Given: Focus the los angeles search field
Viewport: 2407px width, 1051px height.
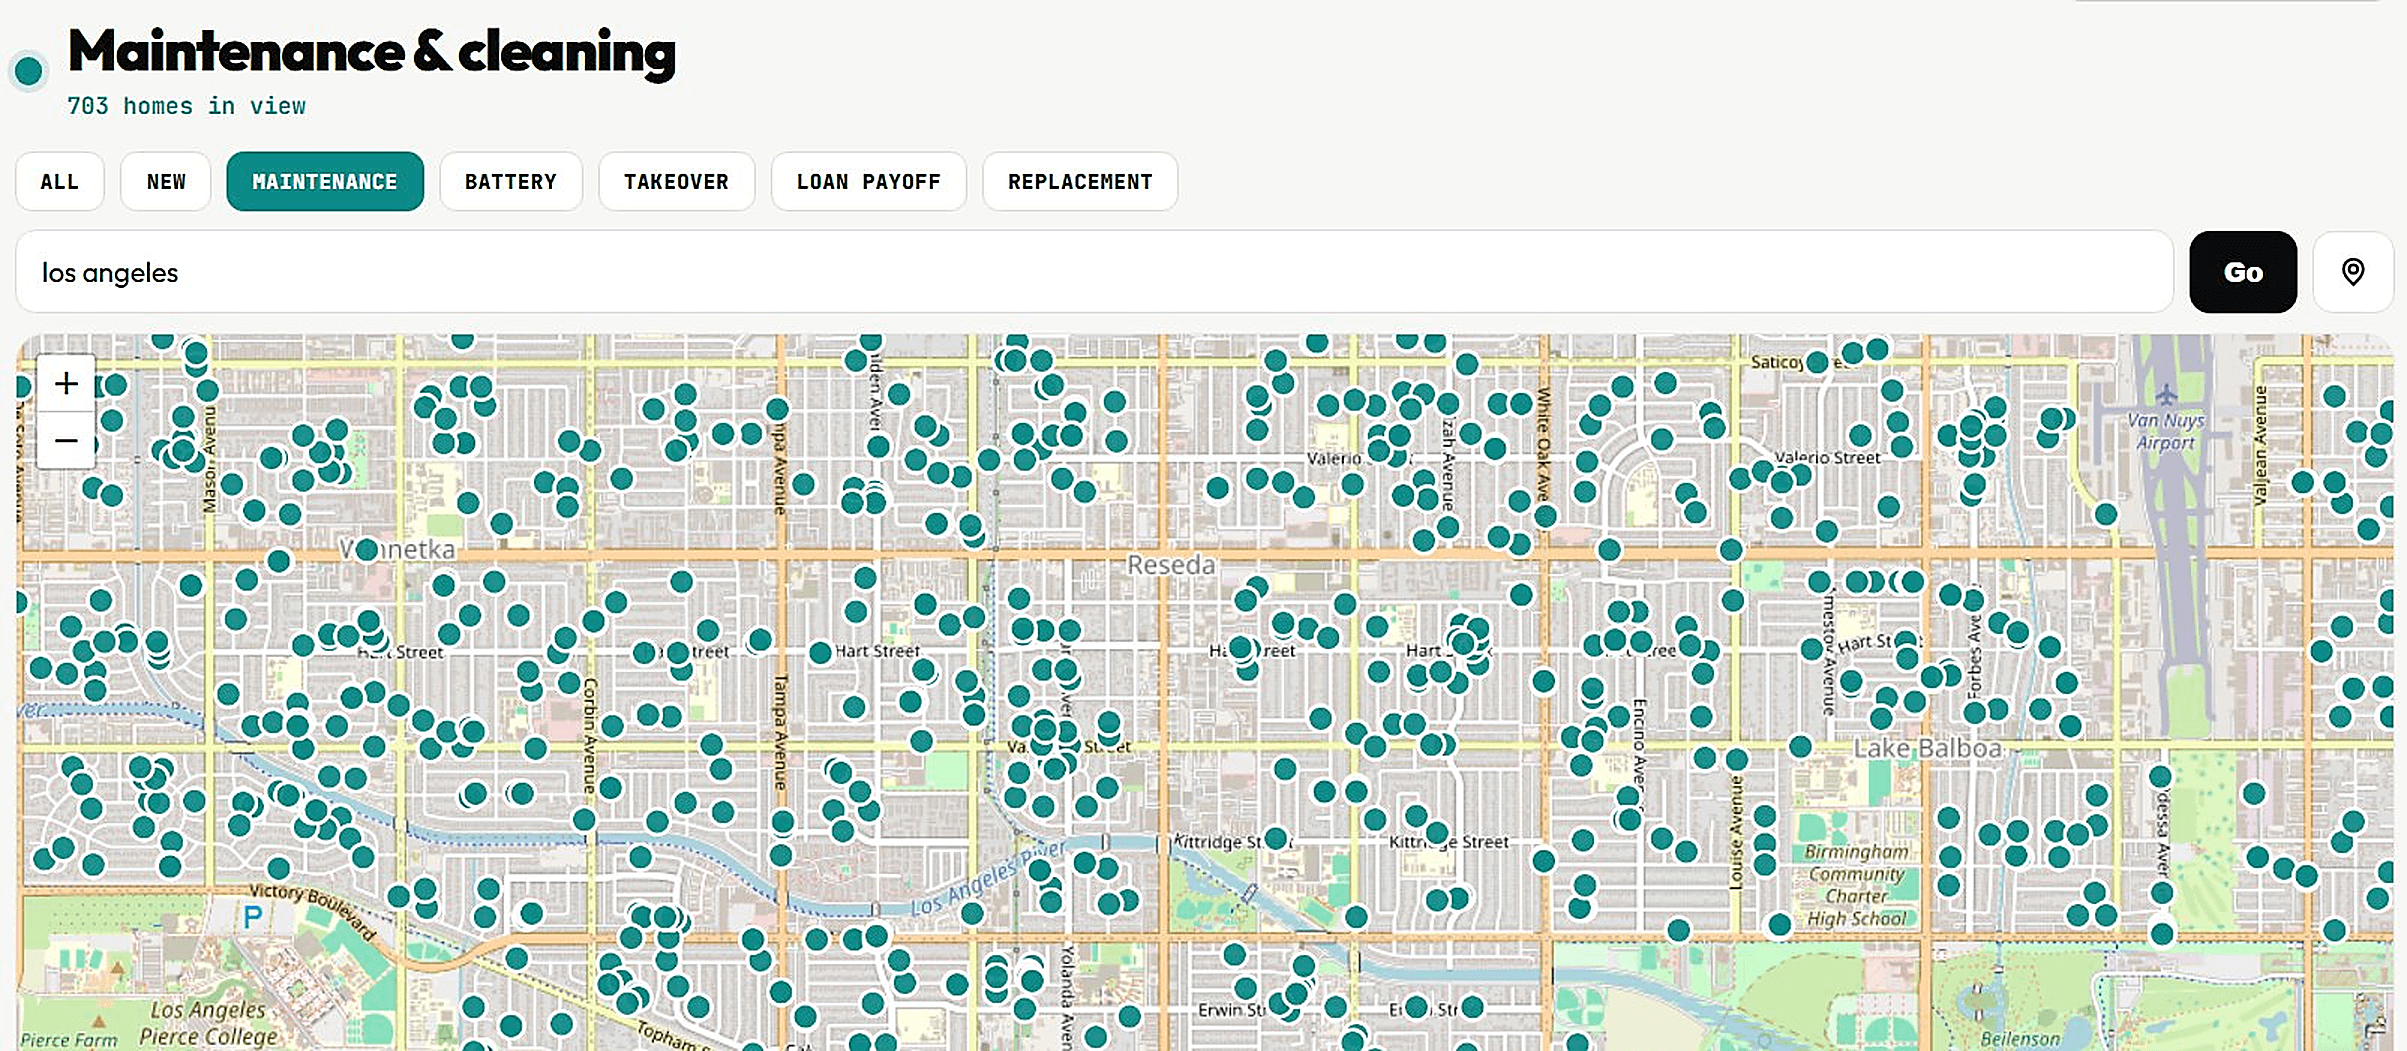Looking at the screenshot, I should point(1095,272).
